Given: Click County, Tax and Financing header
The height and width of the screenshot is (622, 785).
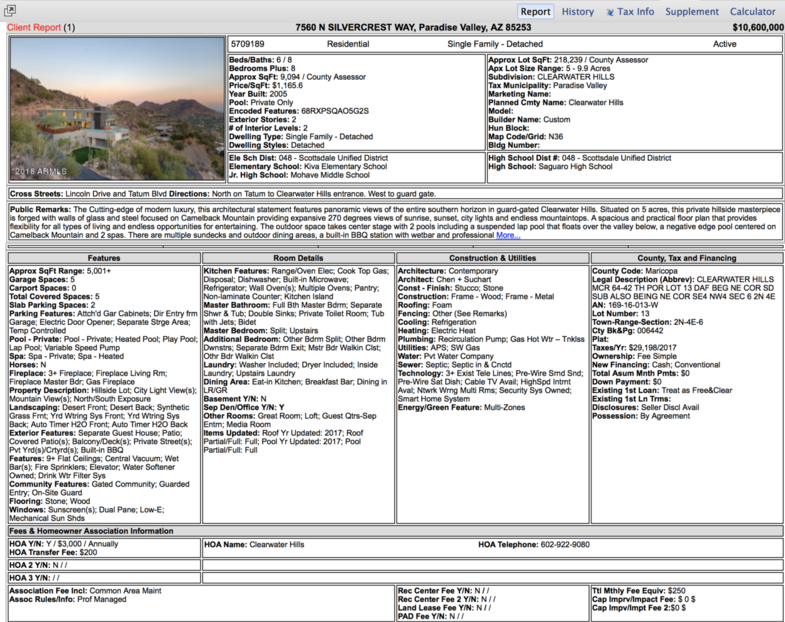Looking at the screenshot, I should click(687, 258).
